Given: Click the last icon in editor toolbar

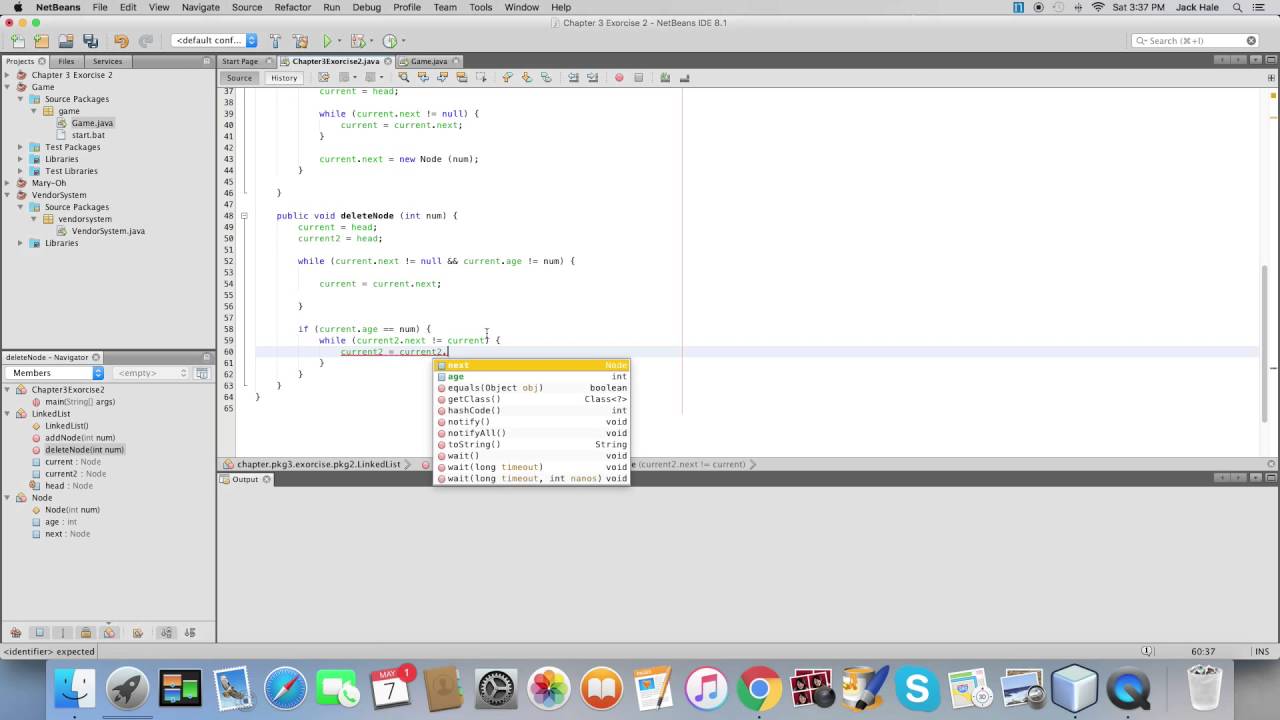Looking at the screenshot, I should pos(685,77).
